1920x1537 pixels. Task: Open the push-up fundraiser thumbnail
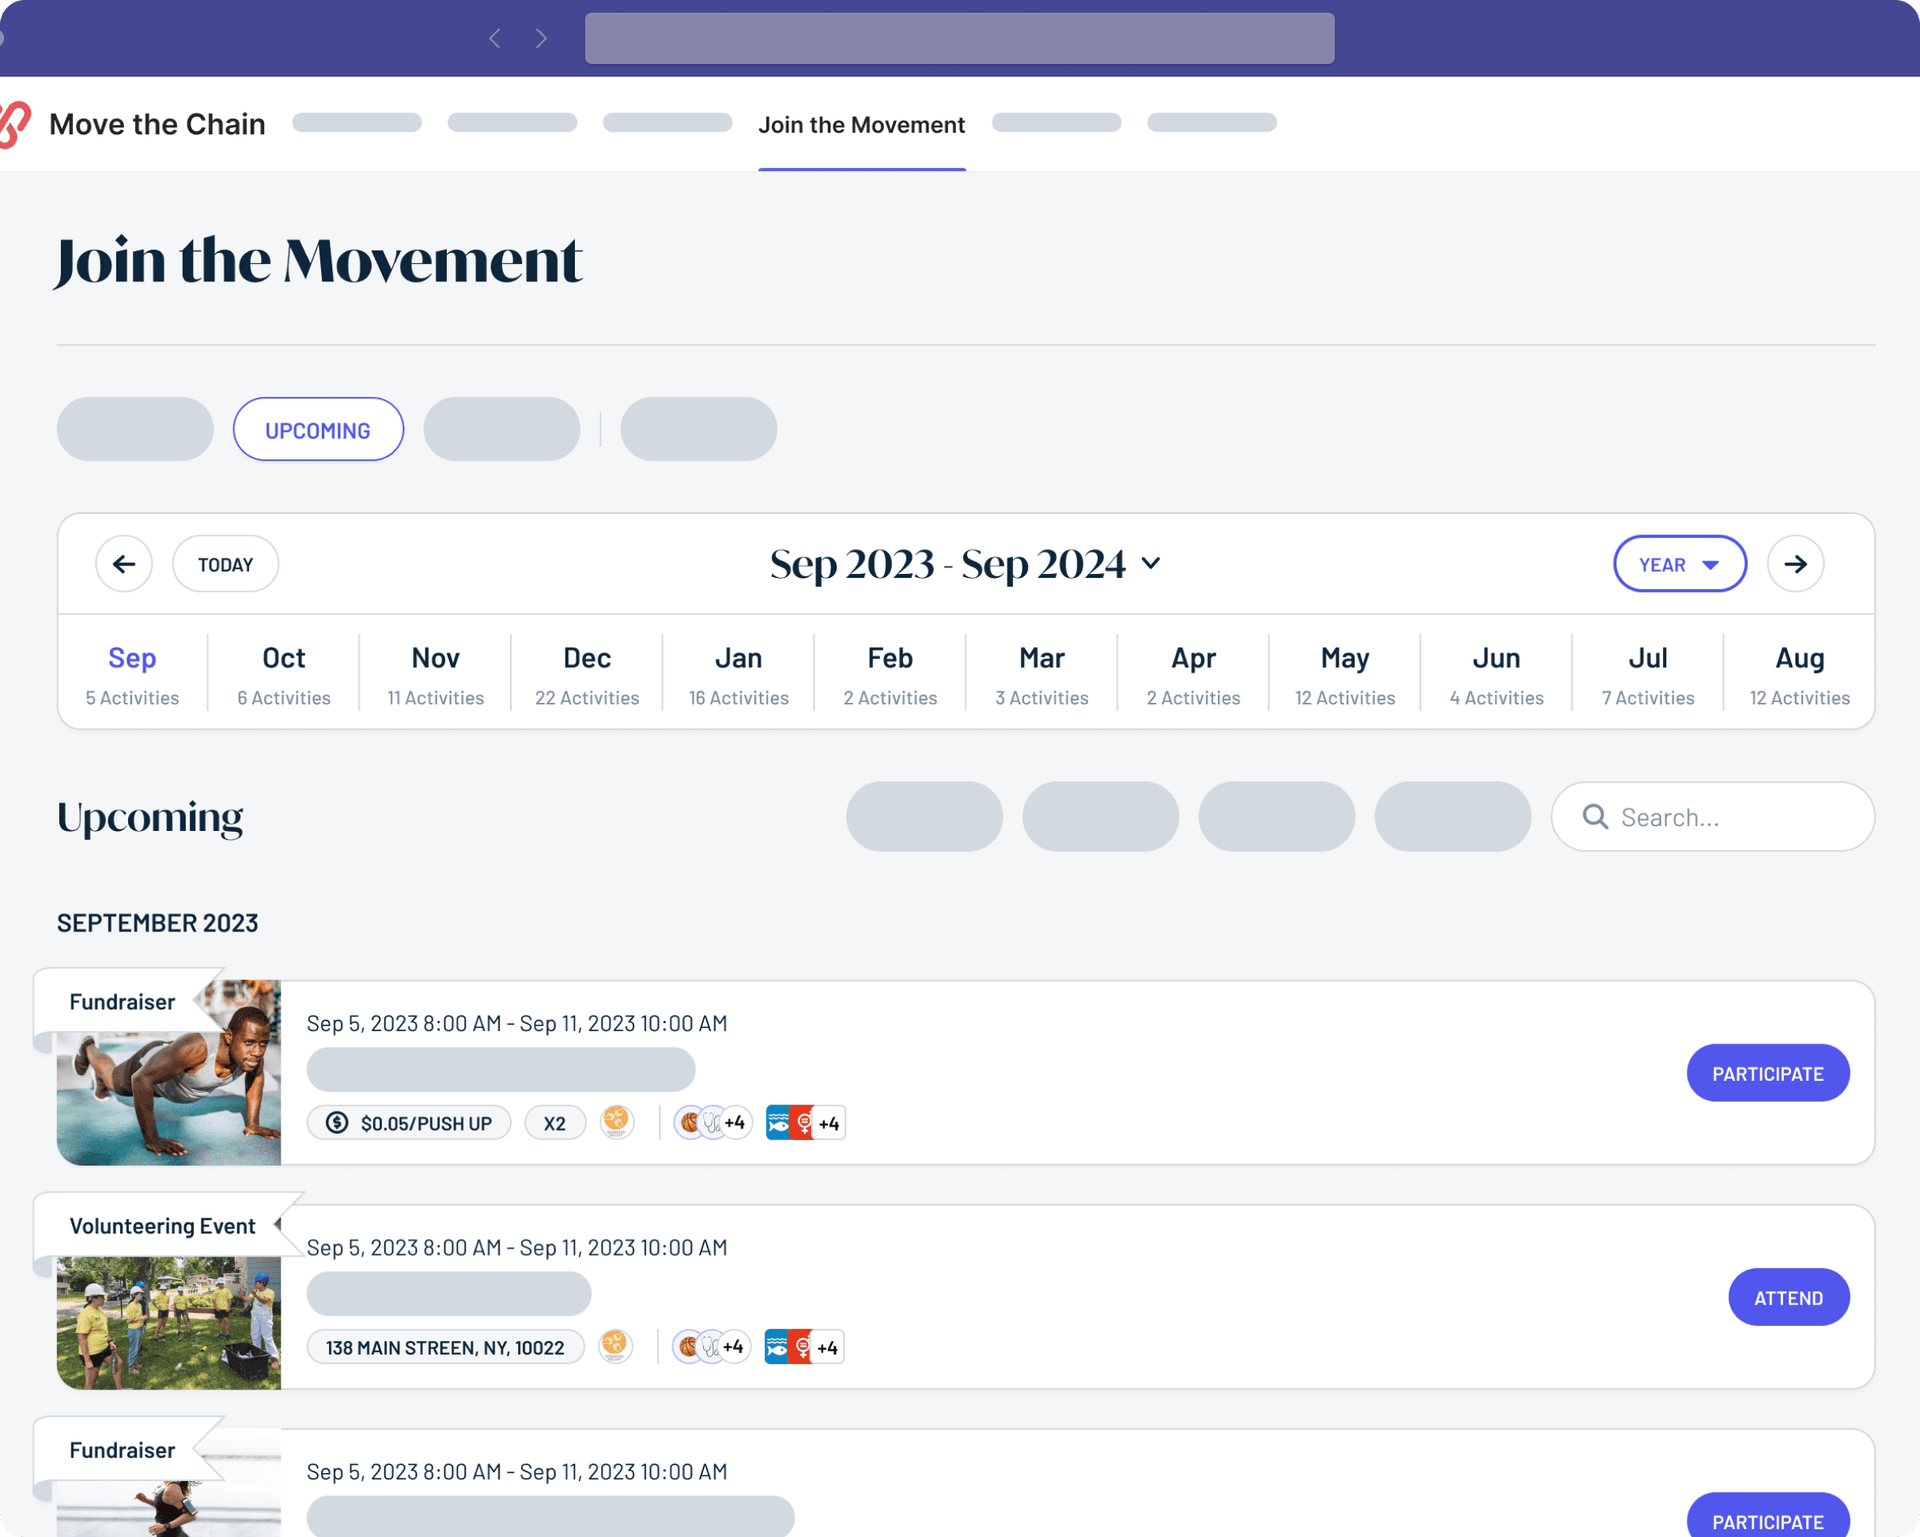coord(168,1073)
